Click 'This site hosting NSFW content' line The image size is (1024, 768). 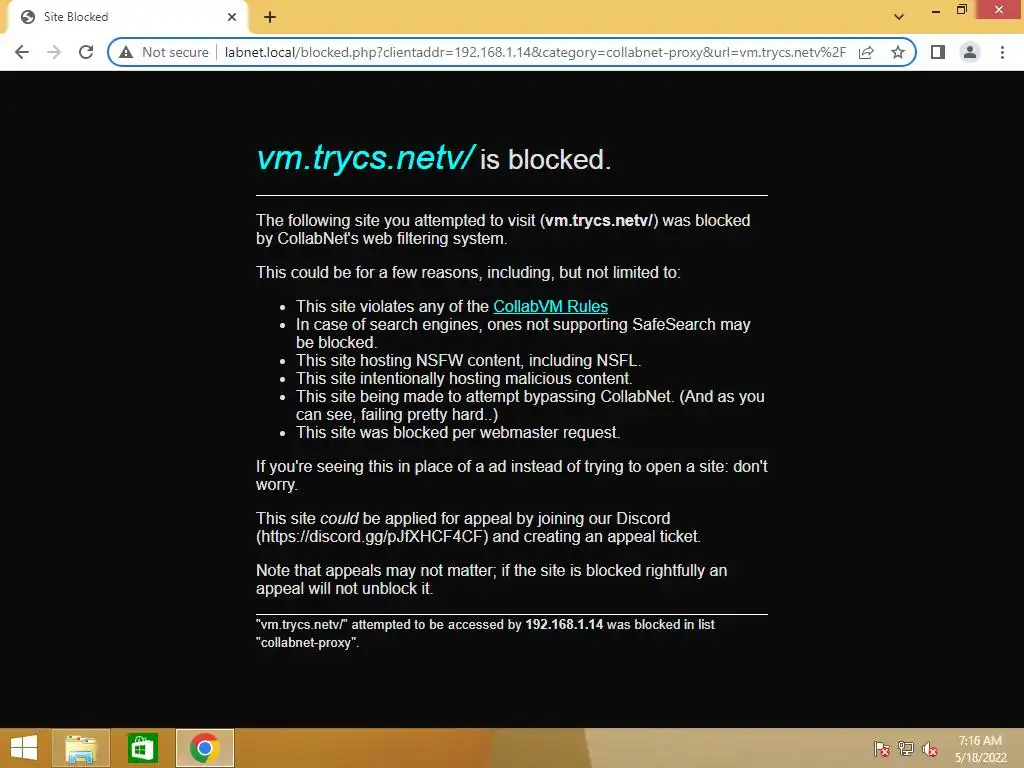click(468, 360)
